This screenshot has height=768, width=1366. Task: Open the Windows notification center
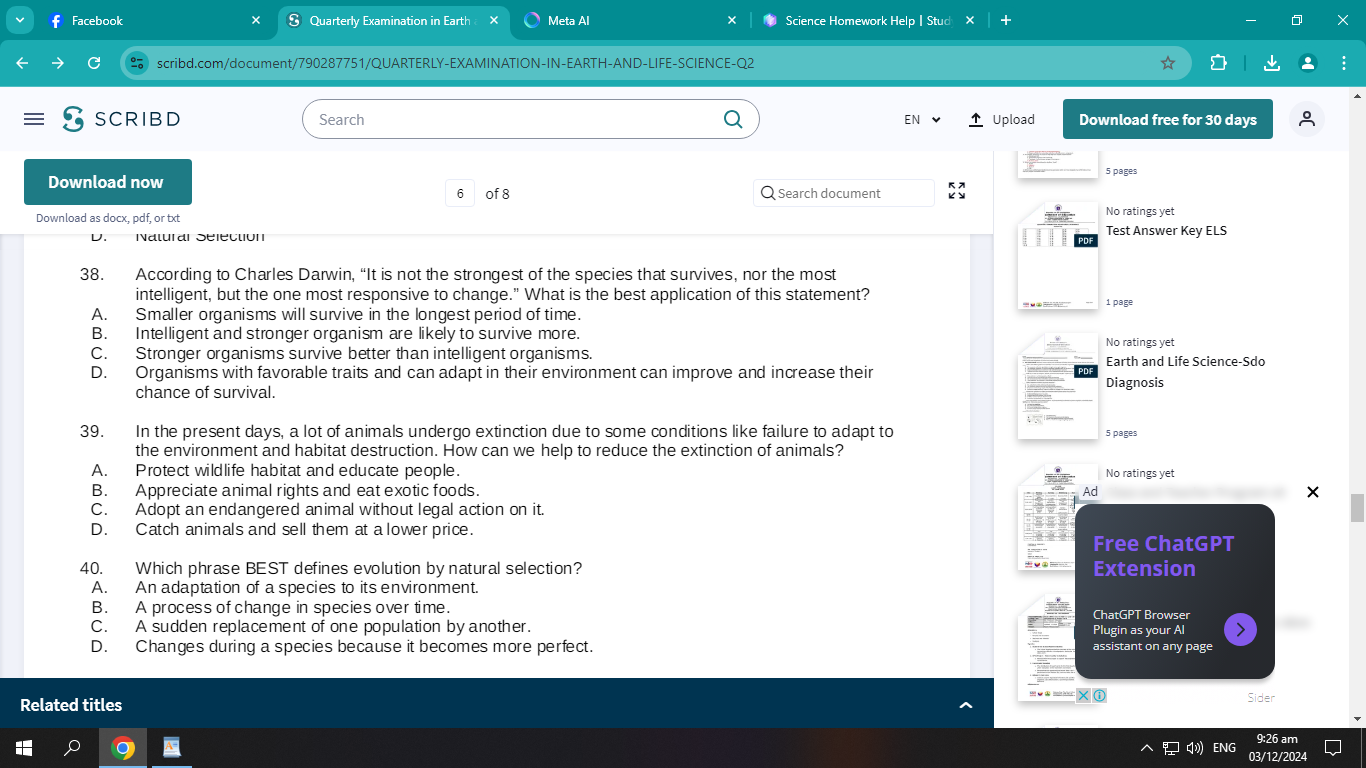1332,748
